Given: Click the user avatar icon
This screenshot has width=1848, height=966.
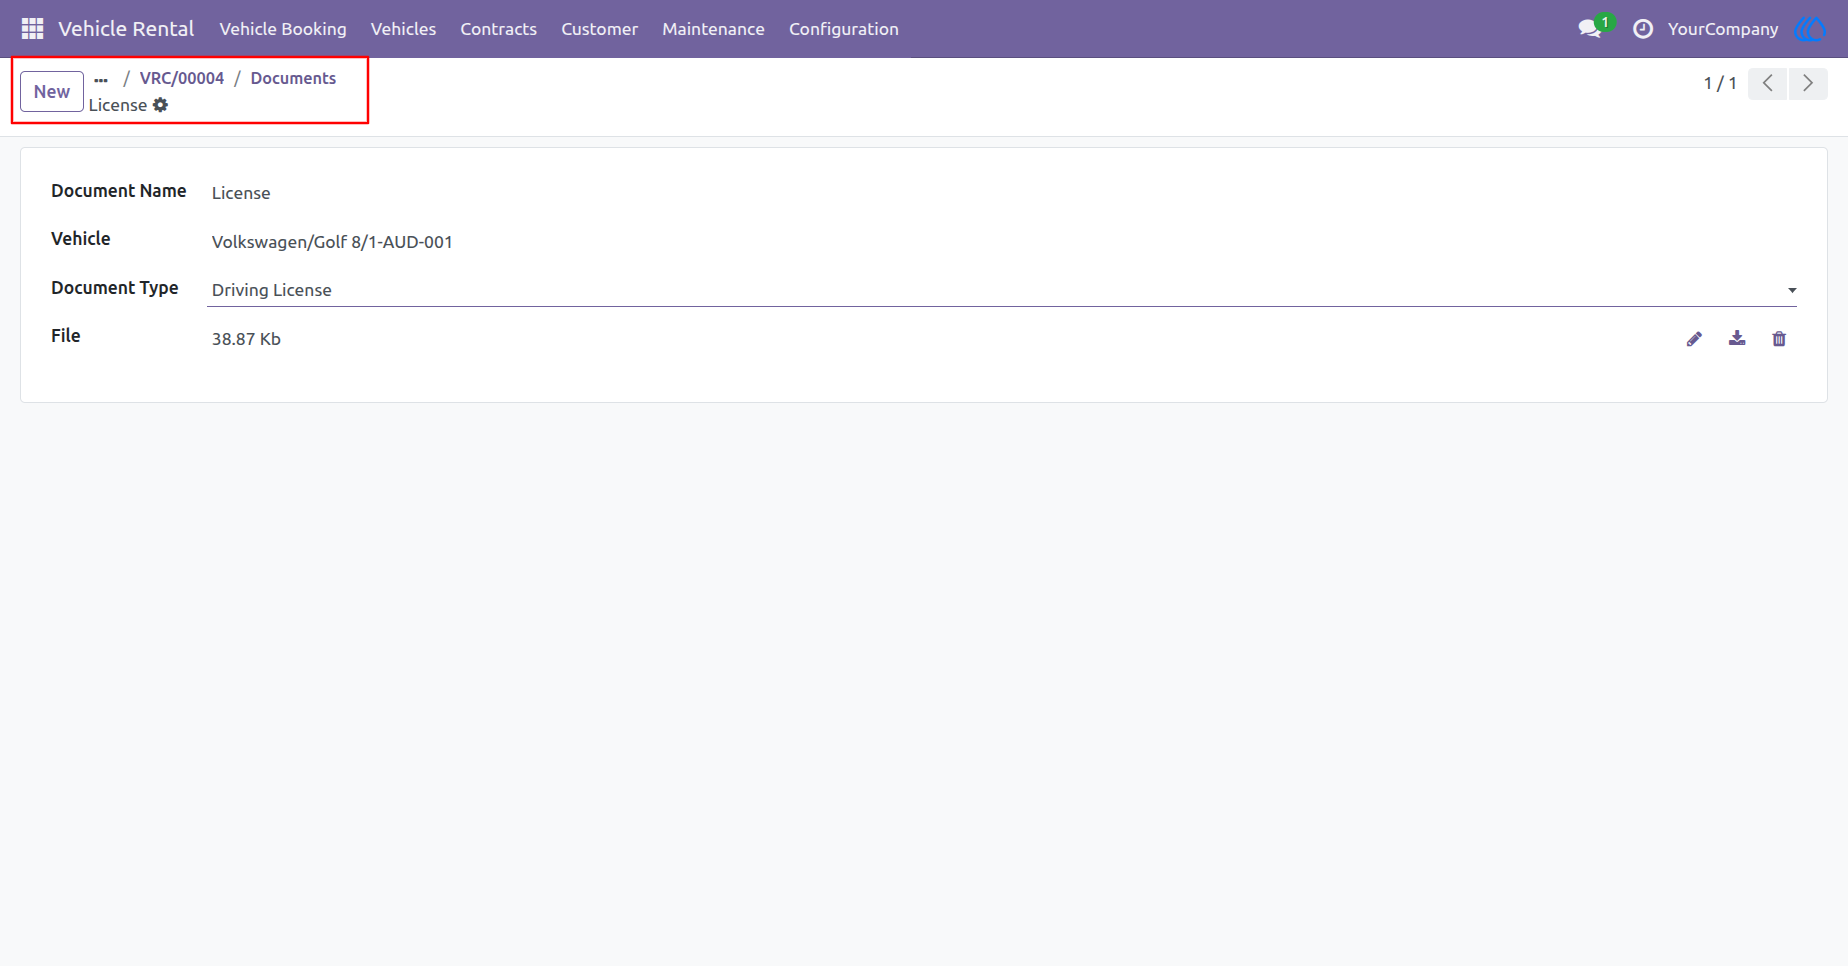Looking at the screenshot, I should point(1810,29).
